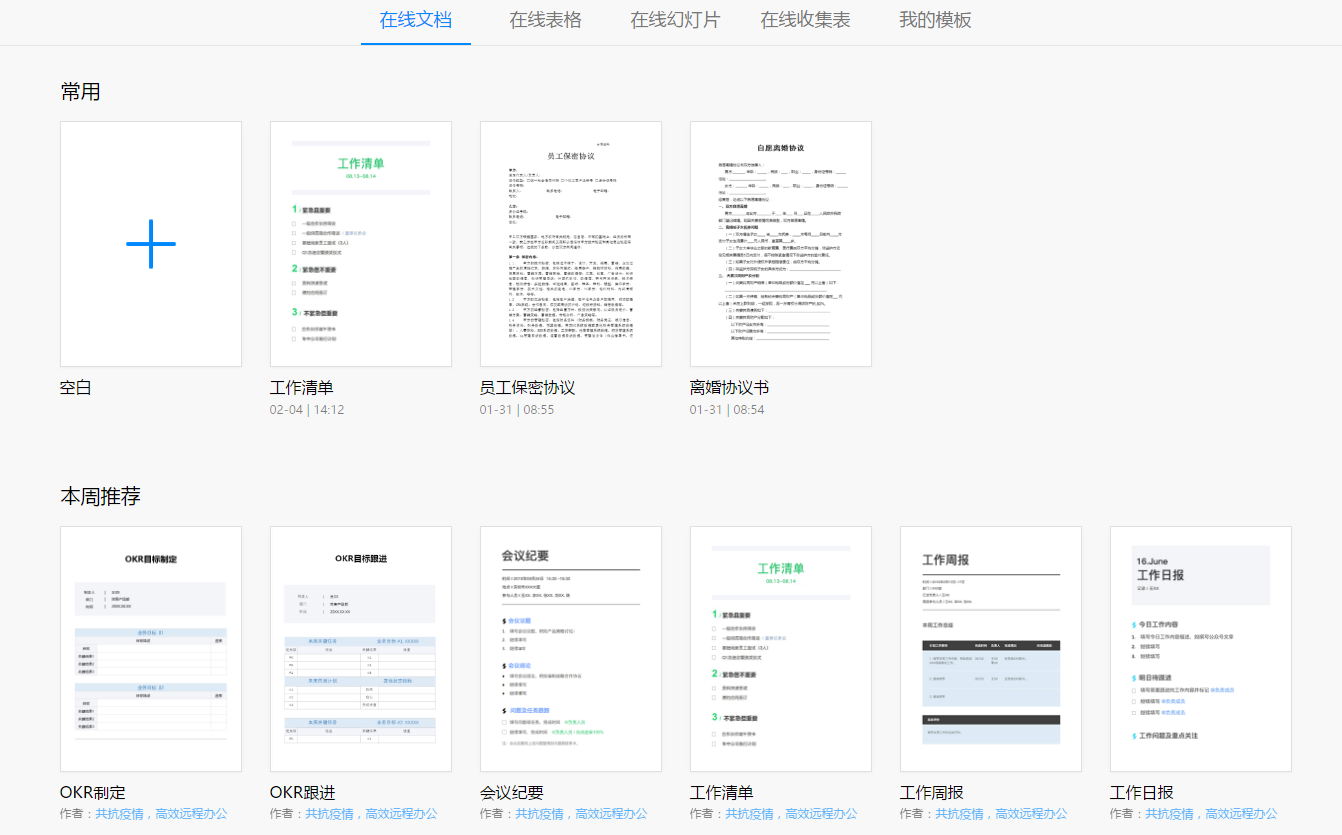Open the 工作日报 template
This screenshot has height=835, width=1342.
pyautogui.click(x=1200, y=648)
